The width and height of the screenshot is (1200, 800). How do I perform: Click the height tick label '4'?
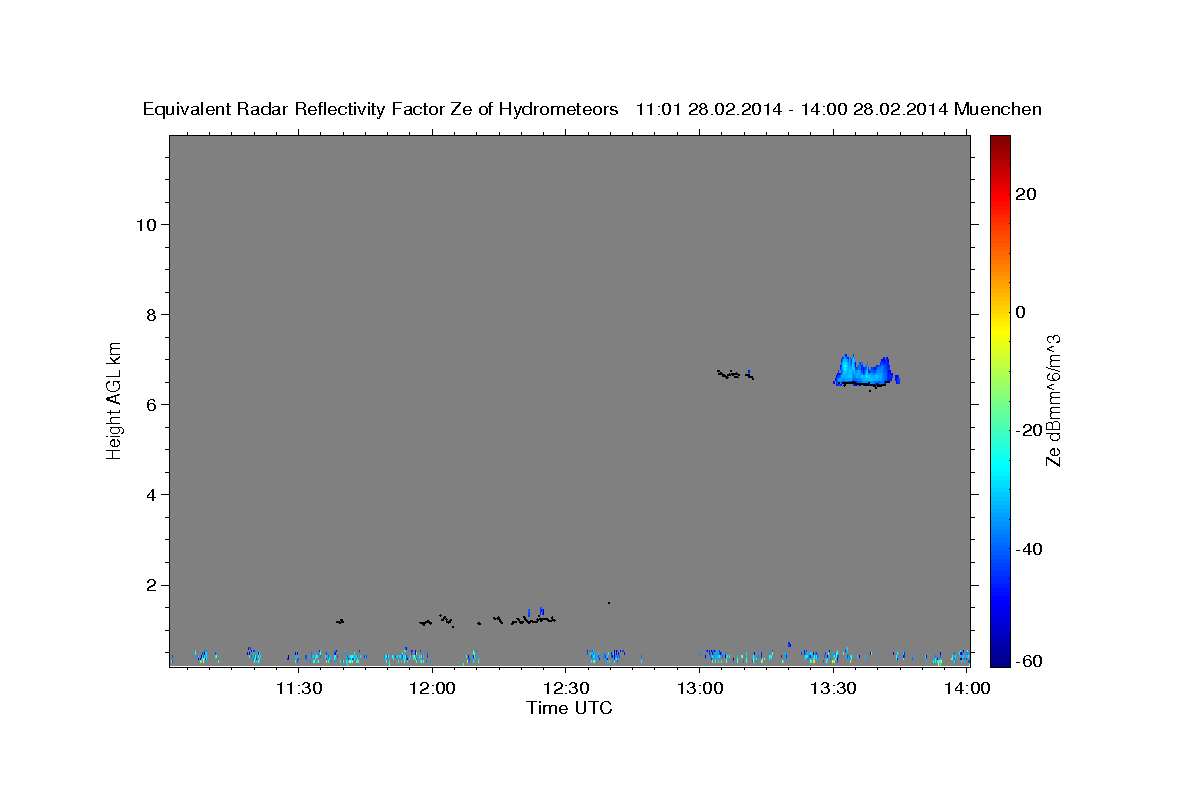(151, 494)
